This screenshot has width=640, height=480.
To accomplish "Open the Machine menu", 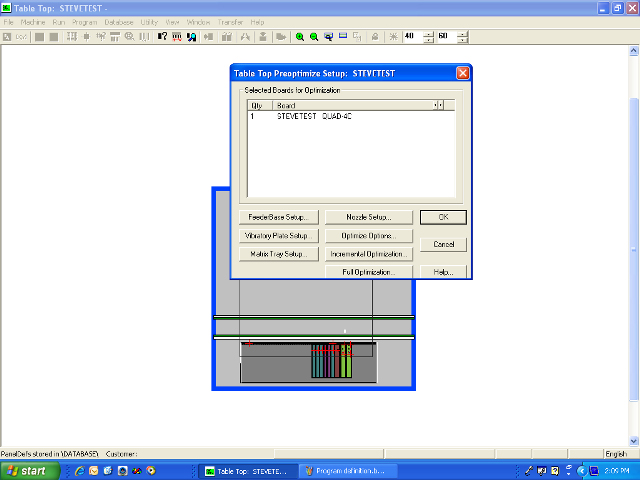I will click(33, 22).
